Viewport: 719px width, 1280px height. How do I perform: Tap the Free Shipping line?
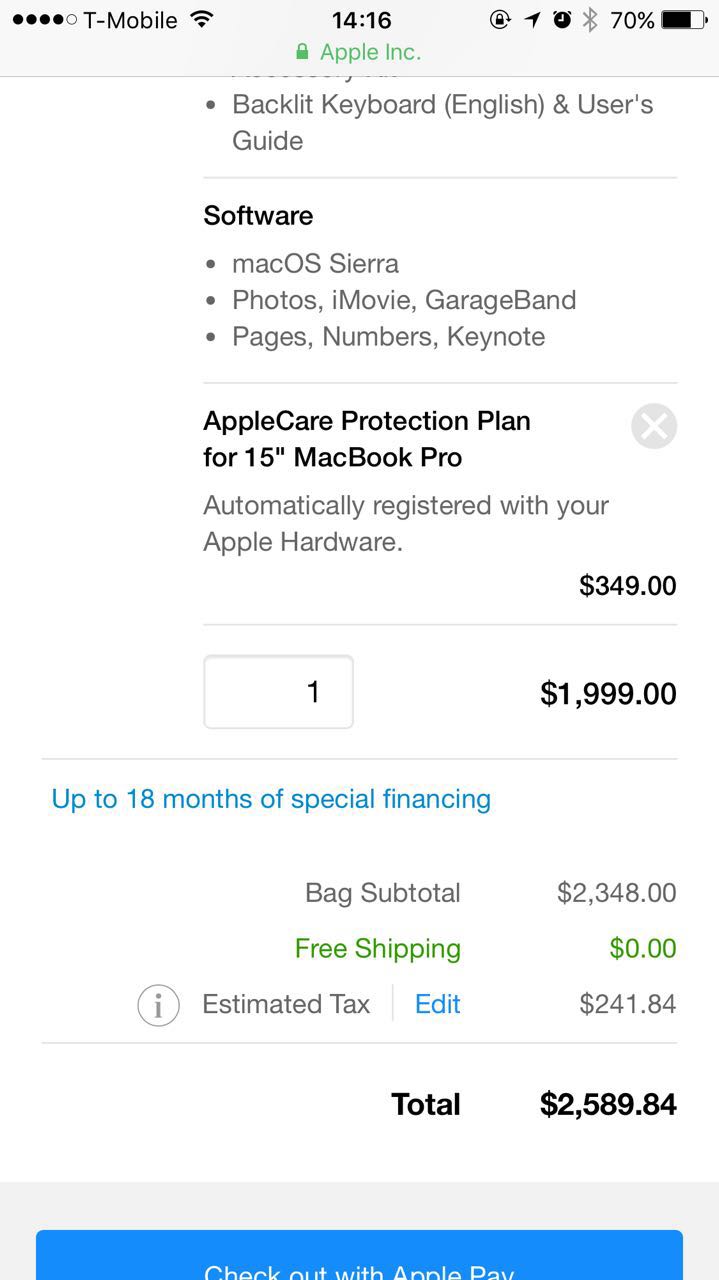[377, 949]
